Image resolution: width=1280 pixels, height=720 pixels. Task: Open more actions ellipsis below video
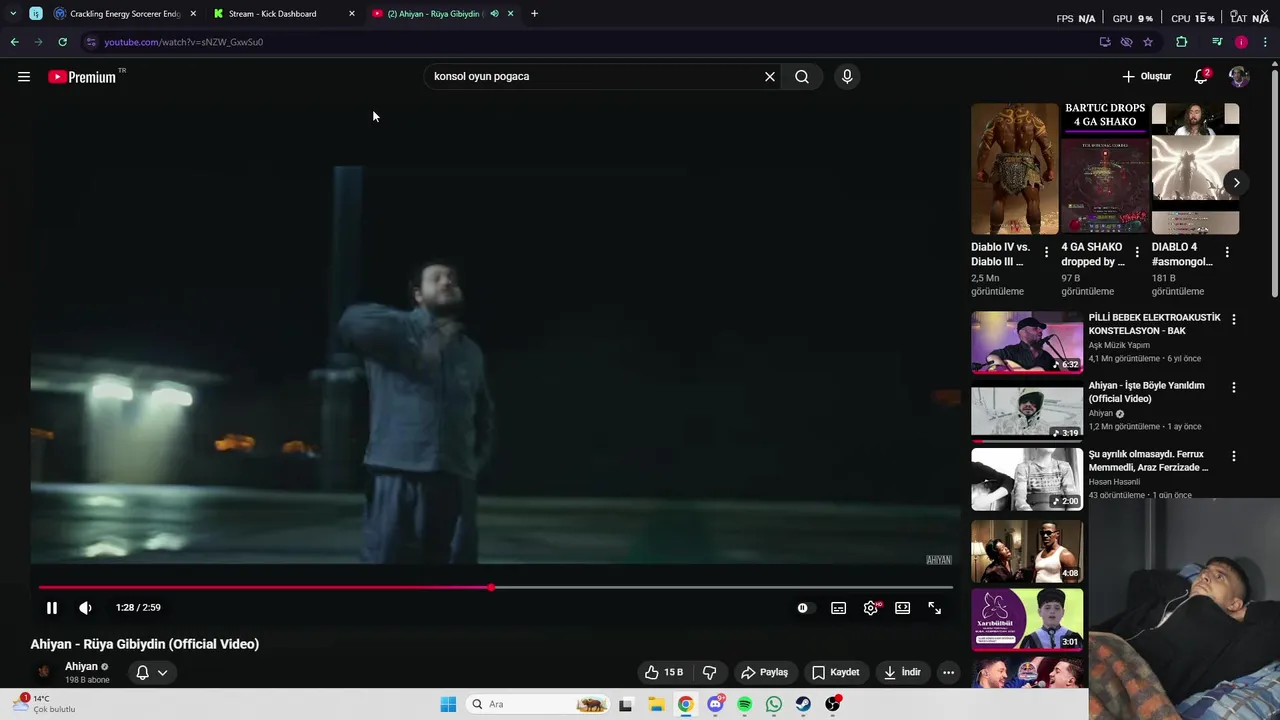[949, 672]
